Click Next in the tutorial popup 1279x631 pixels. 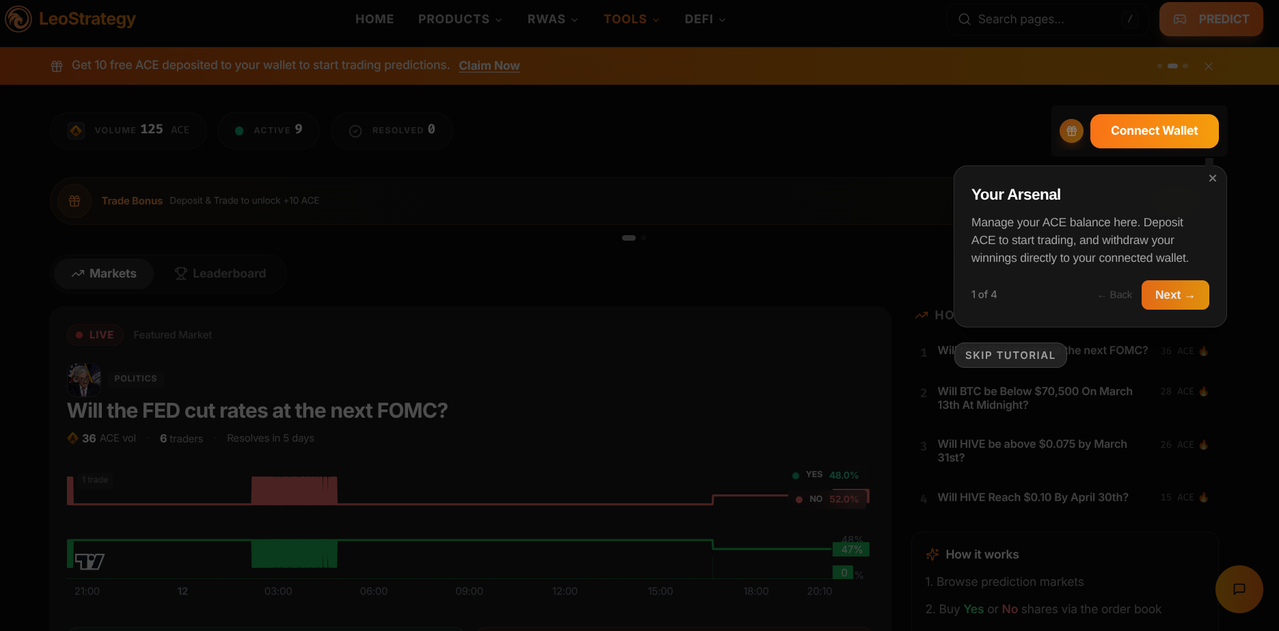[1175, 295]
